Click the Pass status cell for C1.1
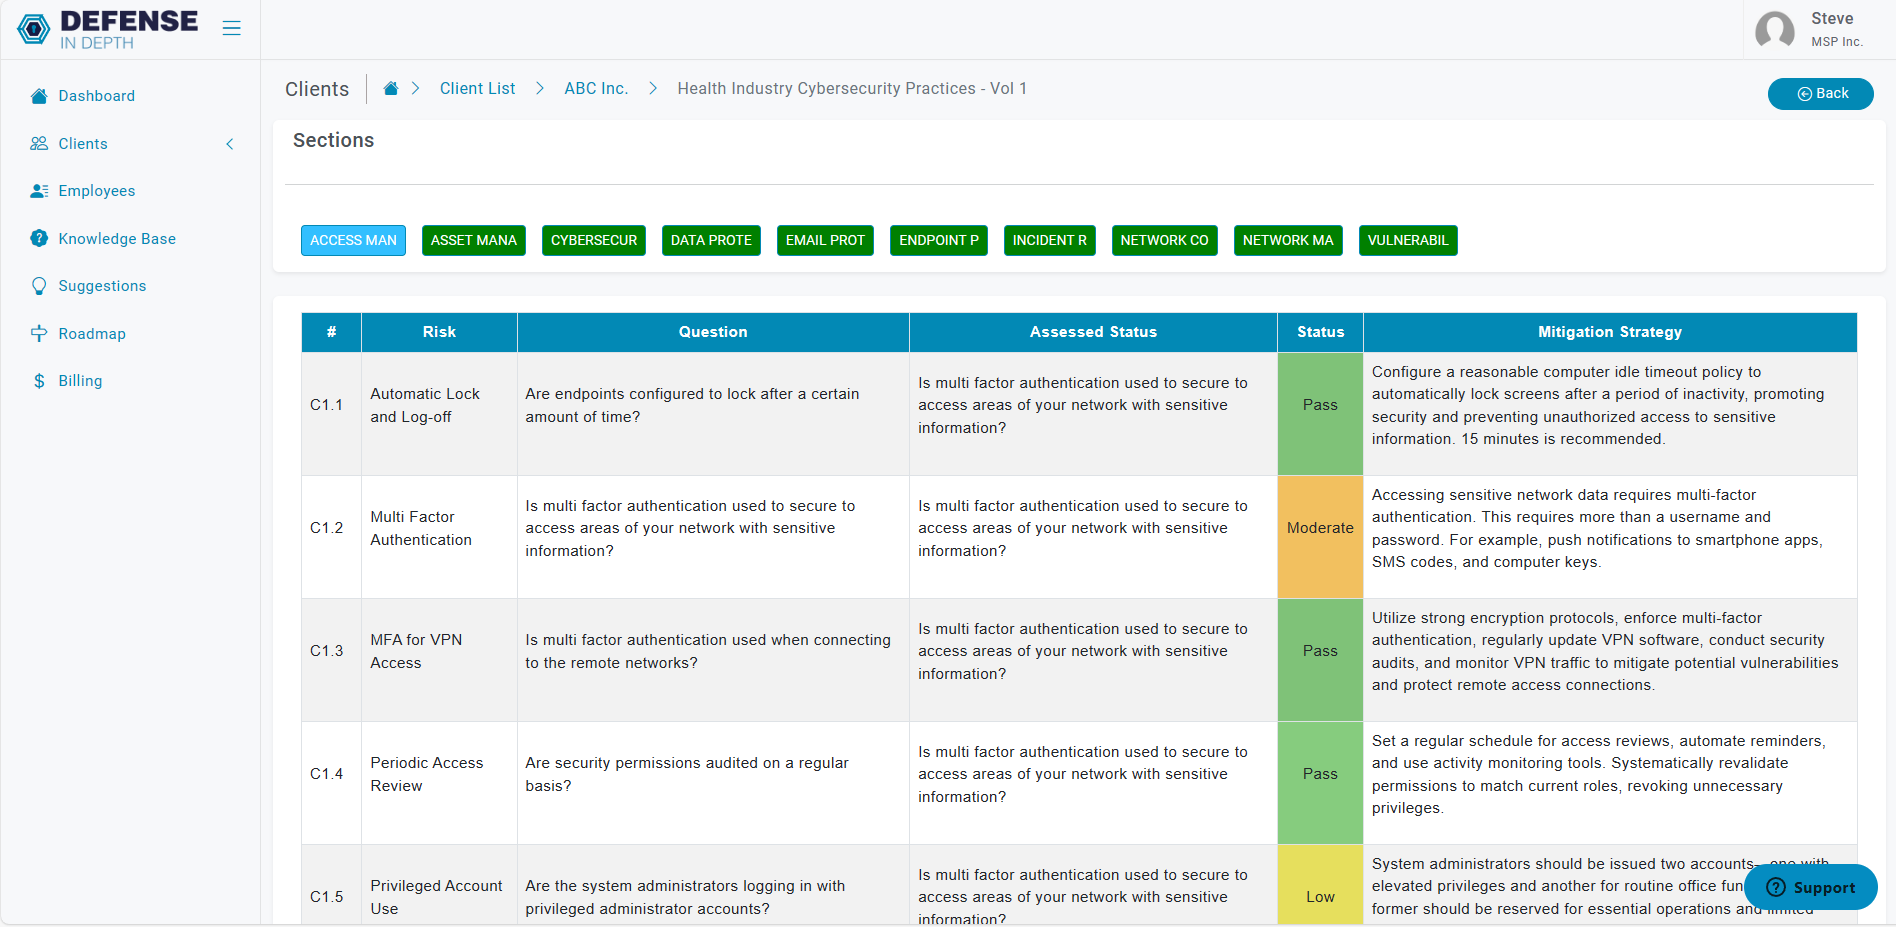1896x927 pixels. click(1319, 405)
